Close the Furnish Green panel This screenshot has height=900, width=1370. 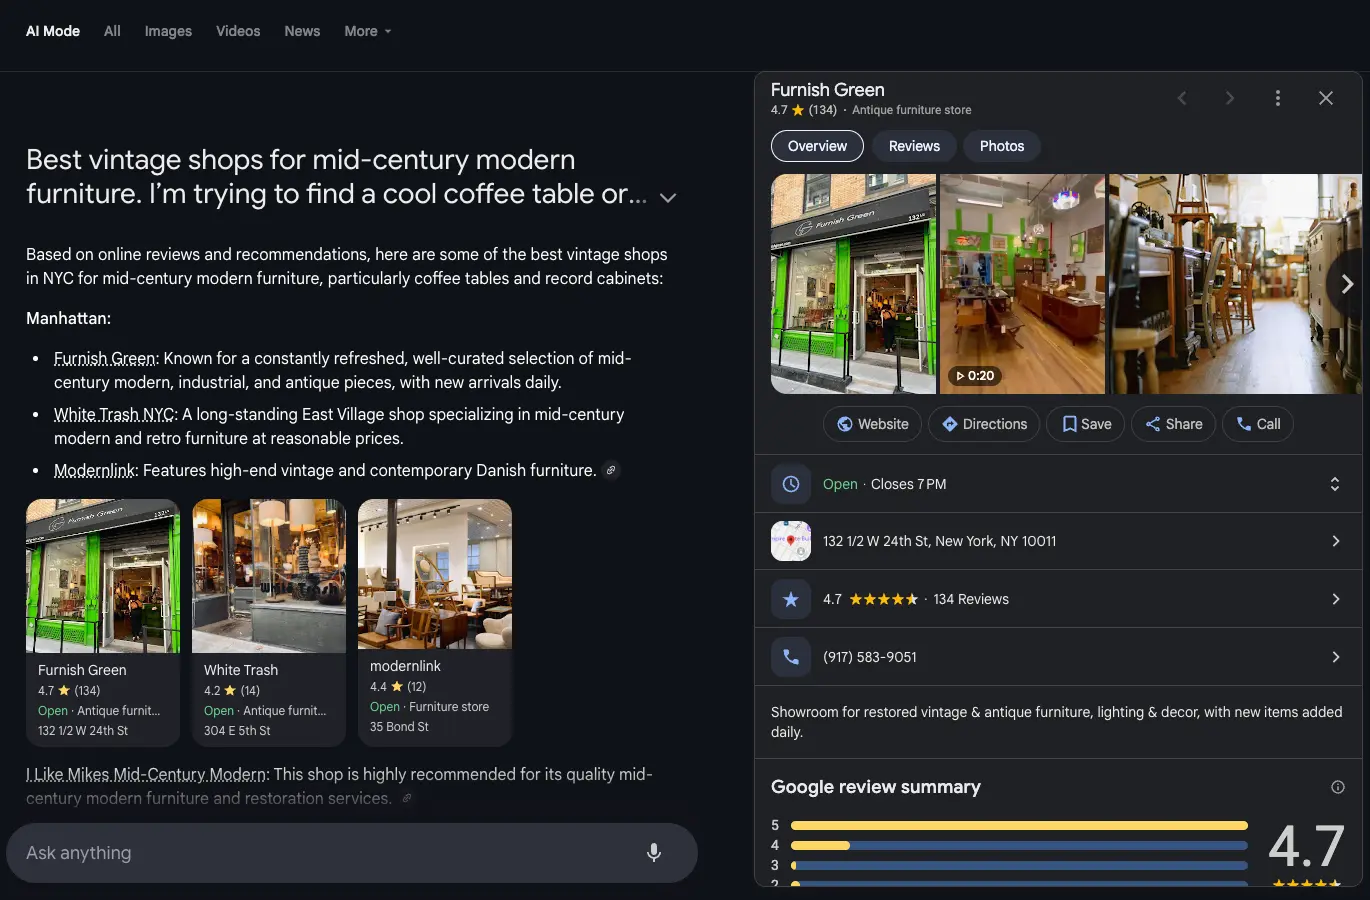coord(1326,98)
